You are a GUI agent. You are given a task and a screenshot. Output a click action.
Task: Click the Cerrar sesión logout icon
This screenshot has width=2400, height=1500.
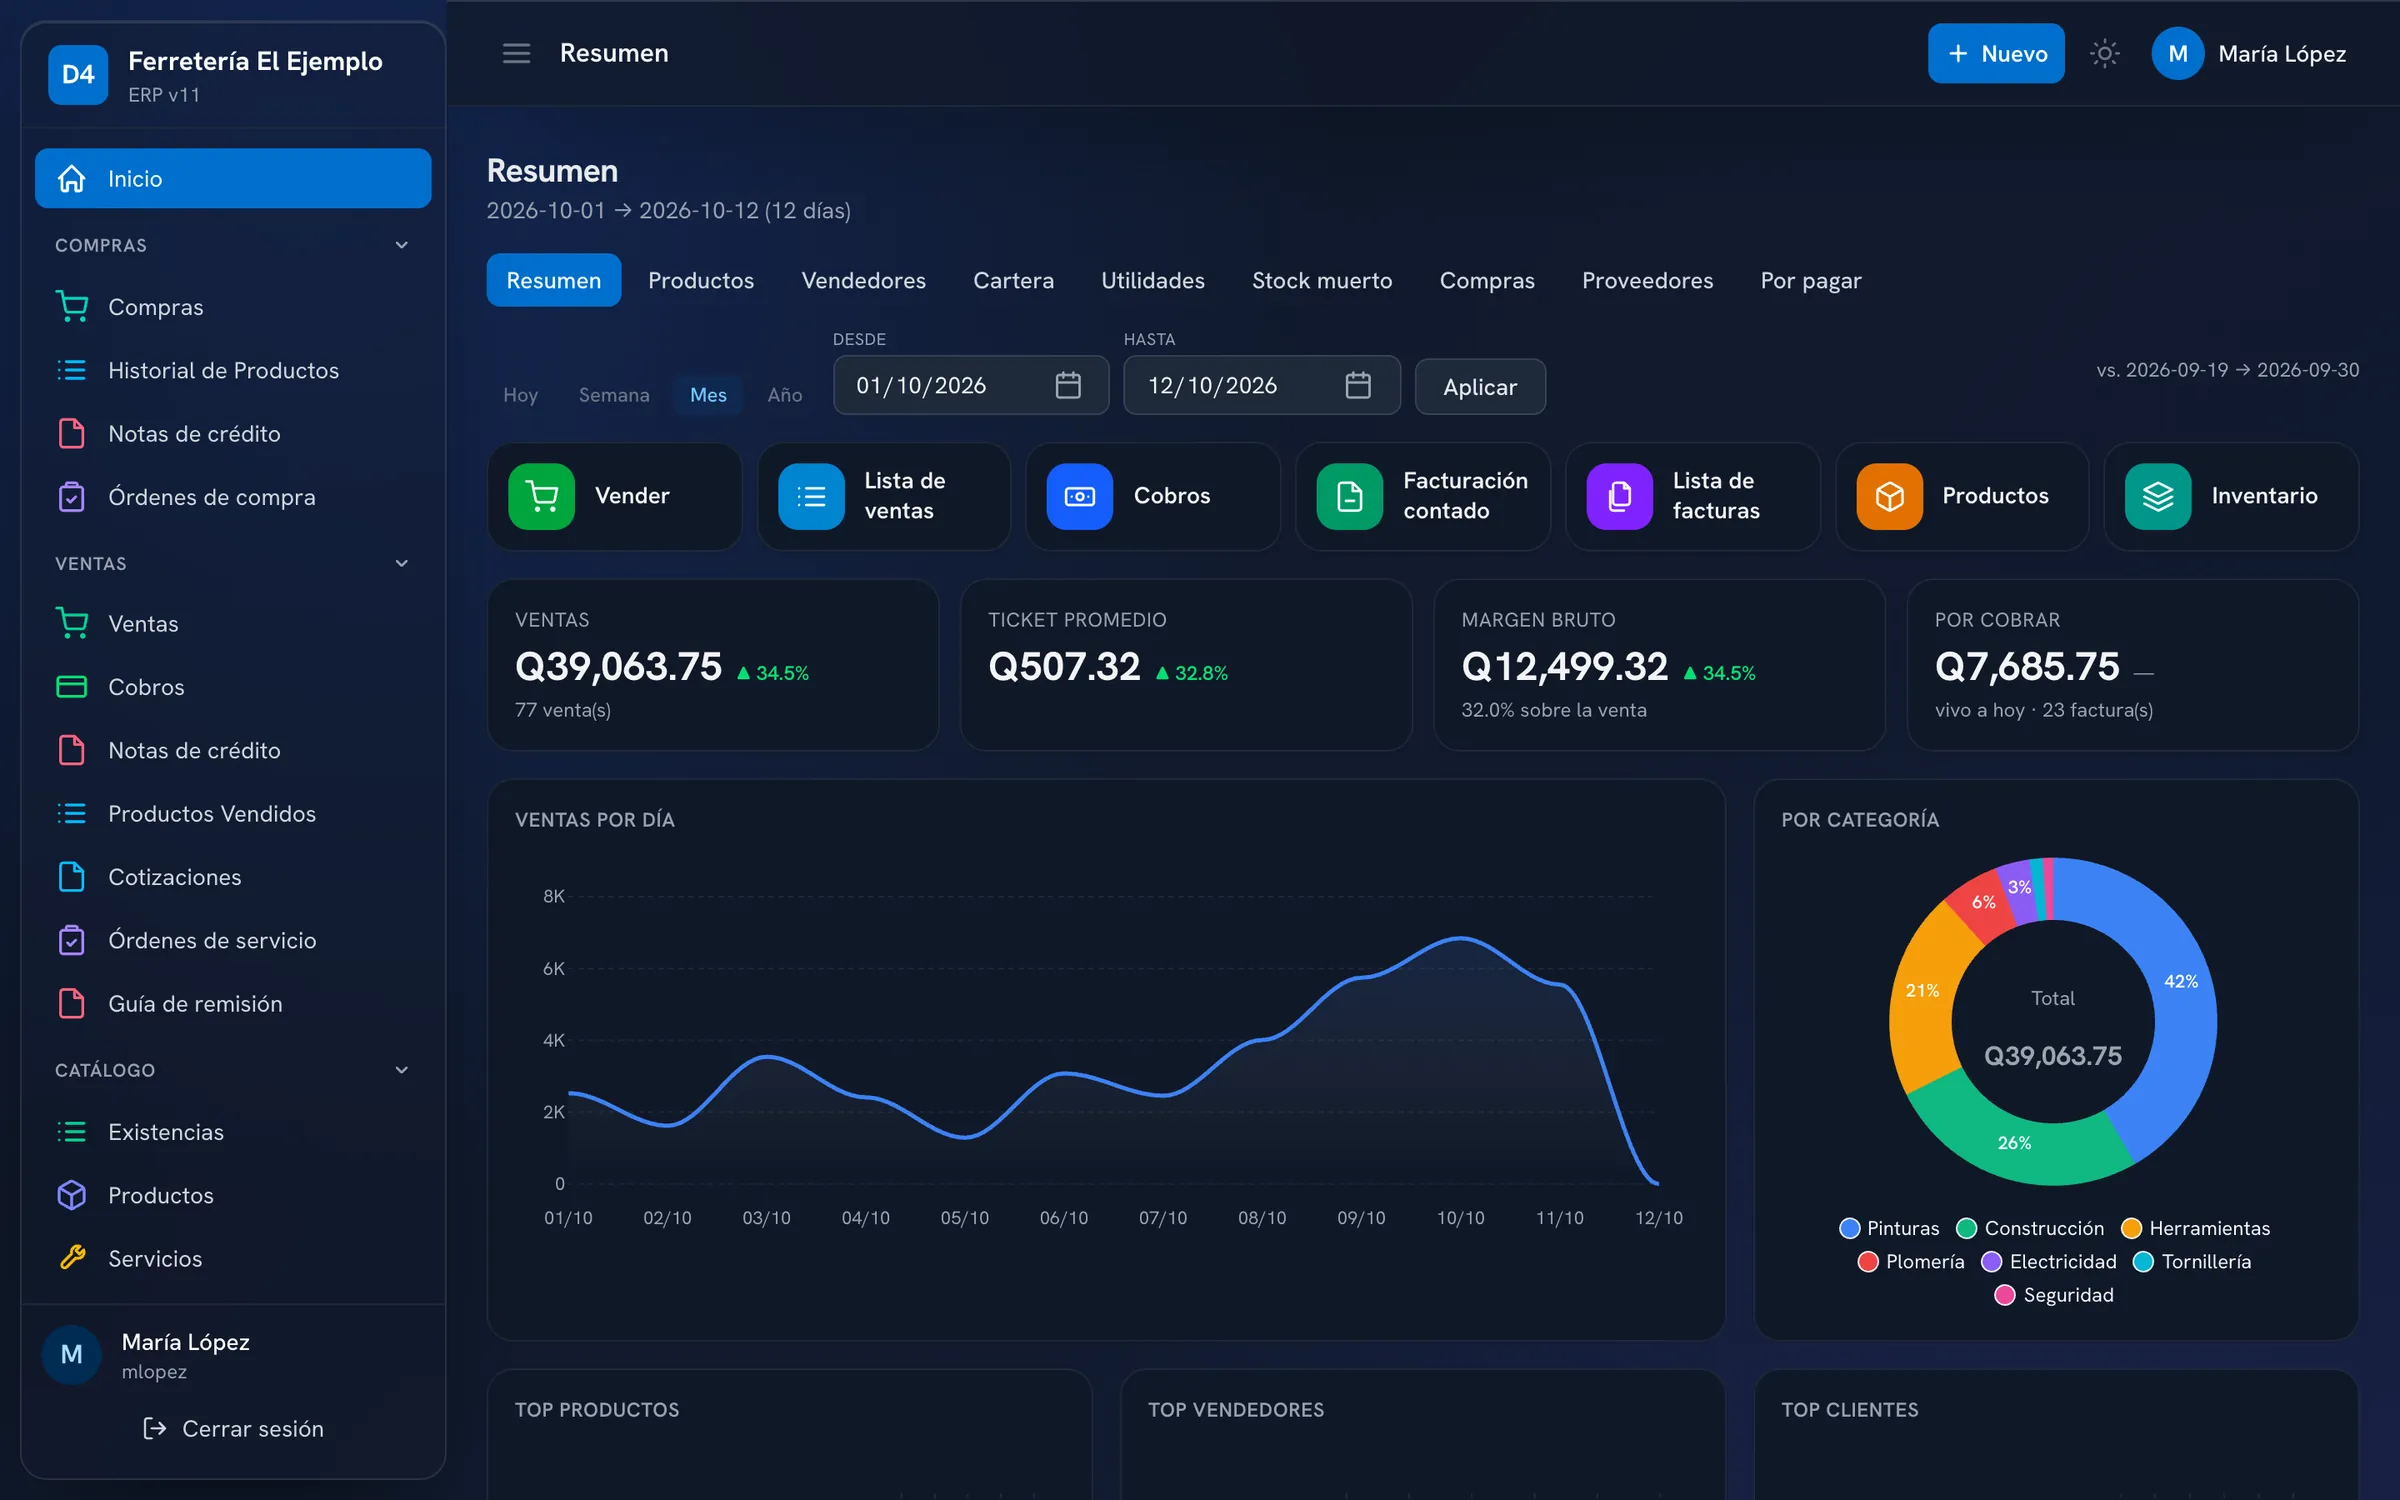[x=155, y=1428]
